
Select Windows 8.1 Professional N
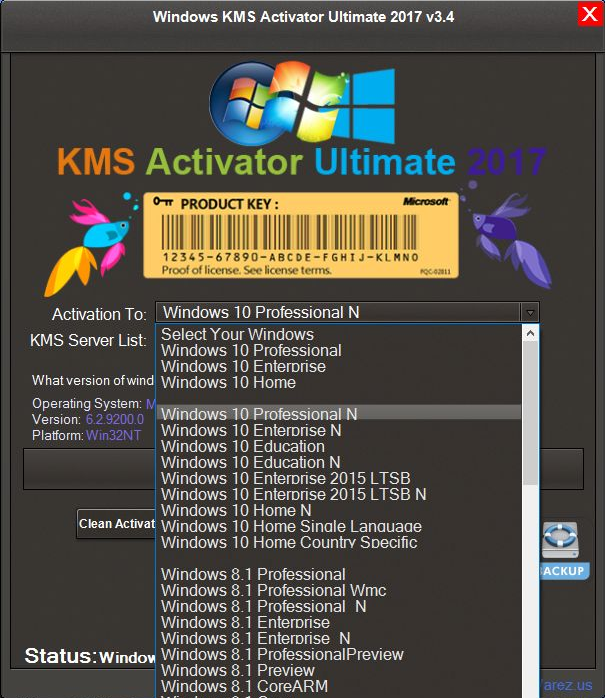coord(339,606)
